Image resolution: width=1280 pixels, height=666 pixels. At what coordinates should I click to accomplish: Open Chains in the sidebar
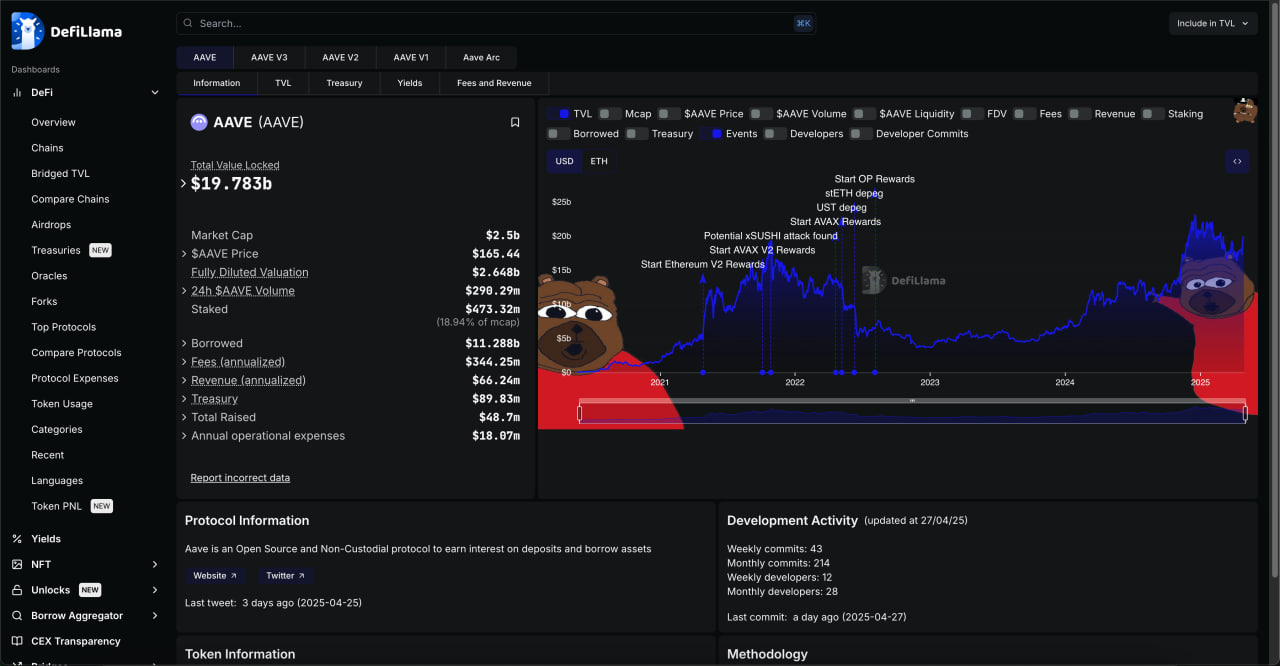point(47,148)
